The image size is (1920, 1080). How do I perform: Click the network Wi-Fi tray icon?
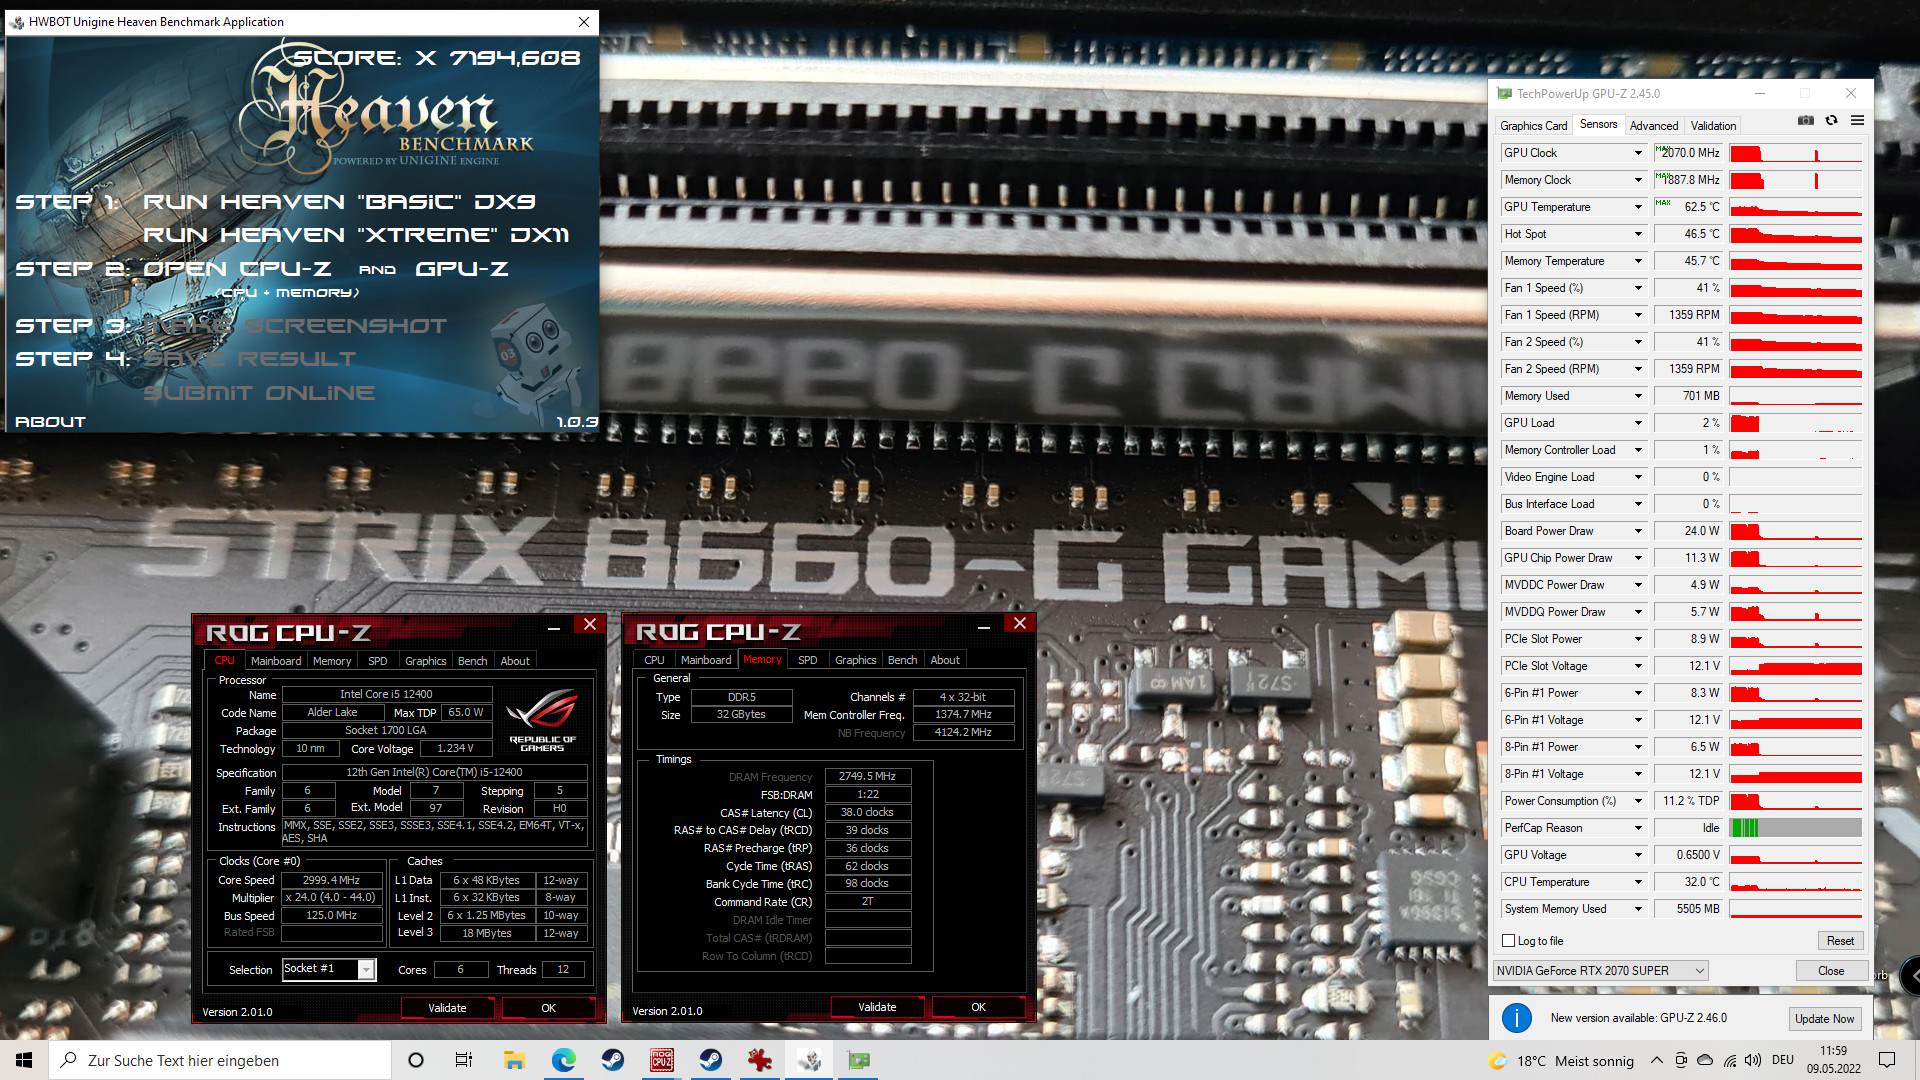coord(1729,1060)
